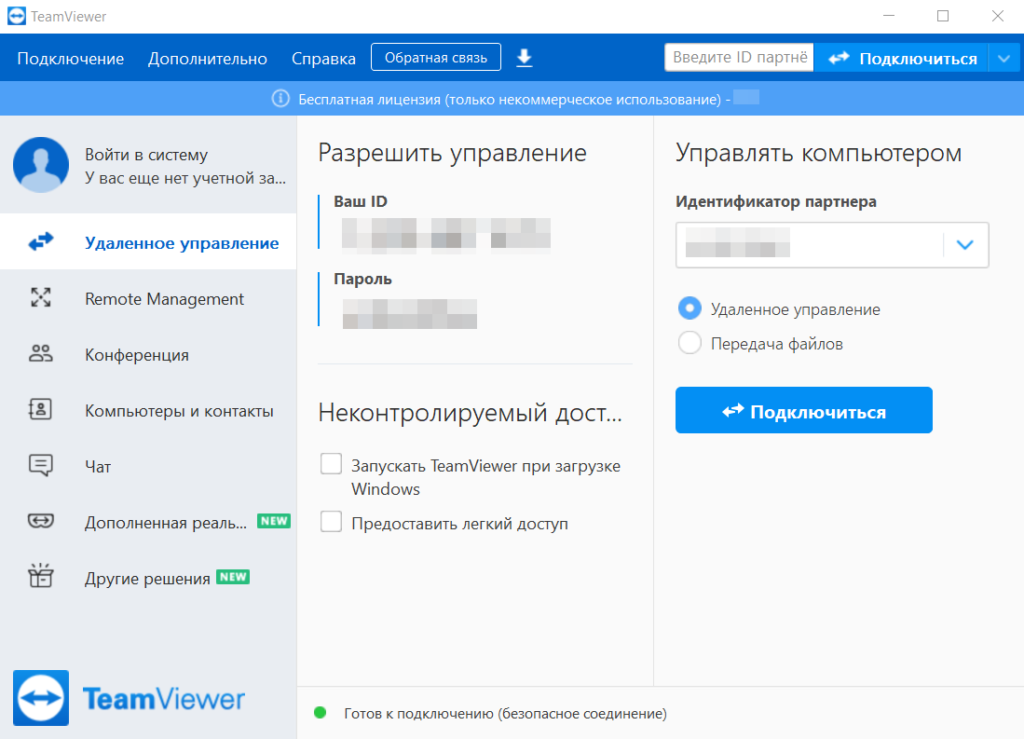Open the Чат section
Image resolution: width=1024 pixels, height=739 pixels.
click(x=148, y=466)
